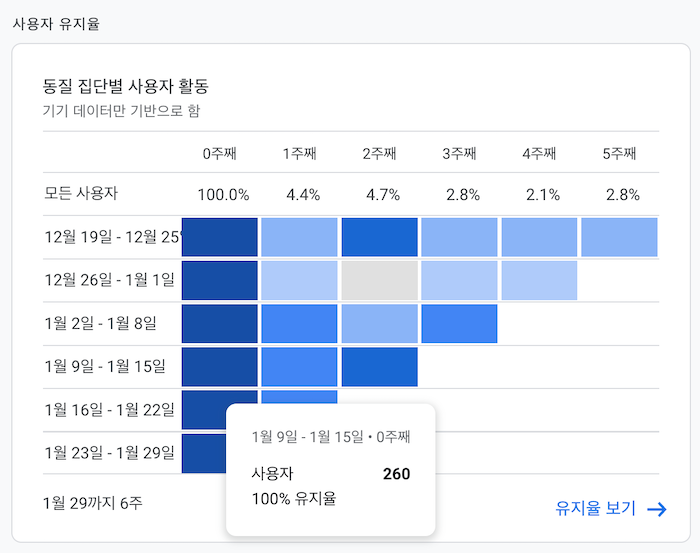The height and width of the screenshot is (553, 700).
Task: Select the 12월 19일 cohort 5주째 cell
Action: [619, 237]
